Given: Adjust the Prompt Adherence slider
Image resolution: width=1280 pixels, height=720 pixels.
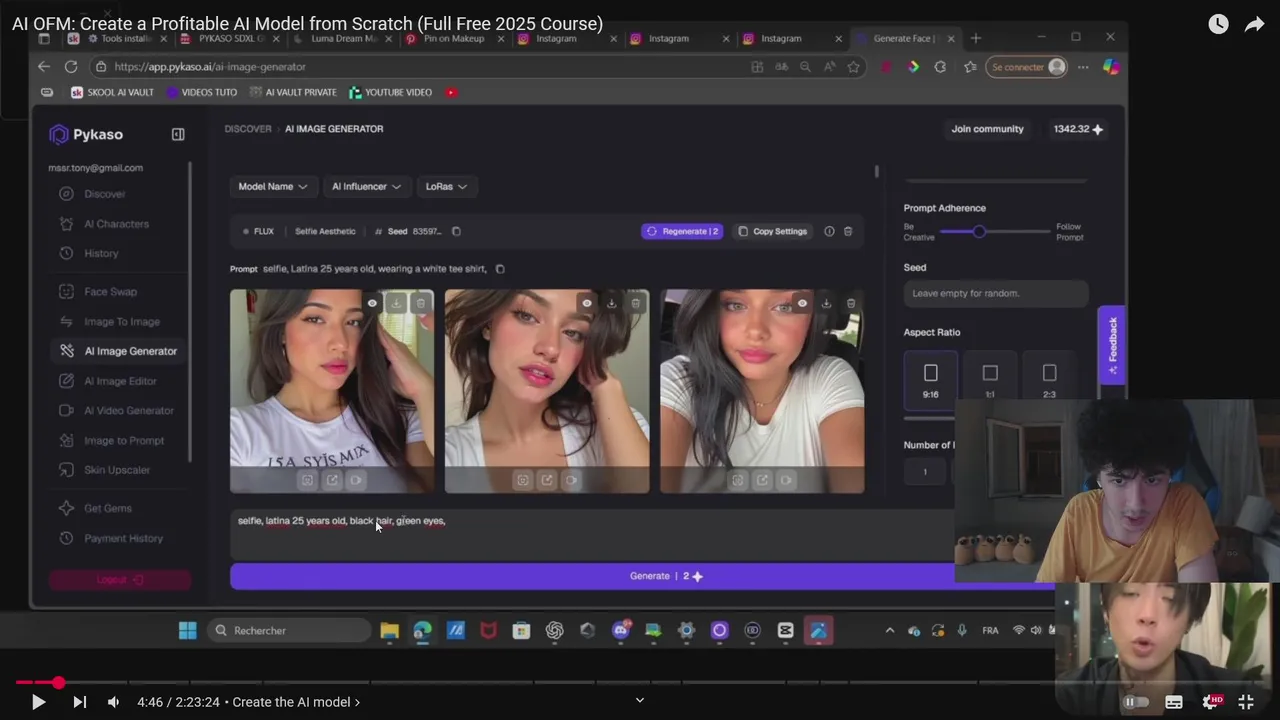Looking at the screenshot, I should pos(979,231).
